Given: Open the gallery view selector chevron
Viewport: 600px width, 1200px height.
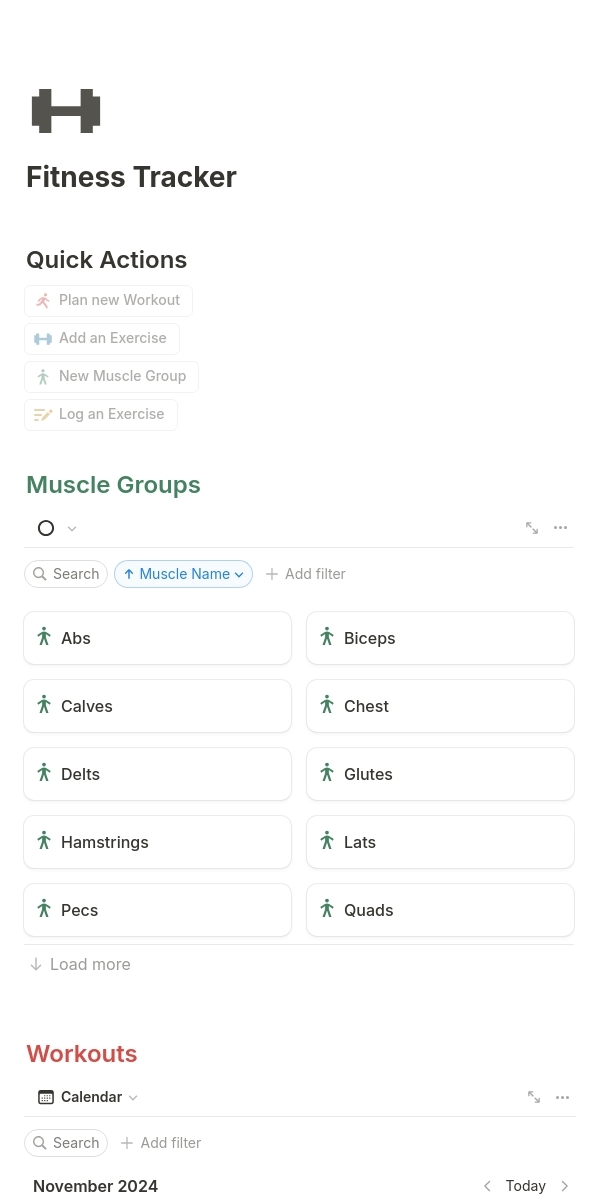Looking at the screenshot, I should click(70, 528).
